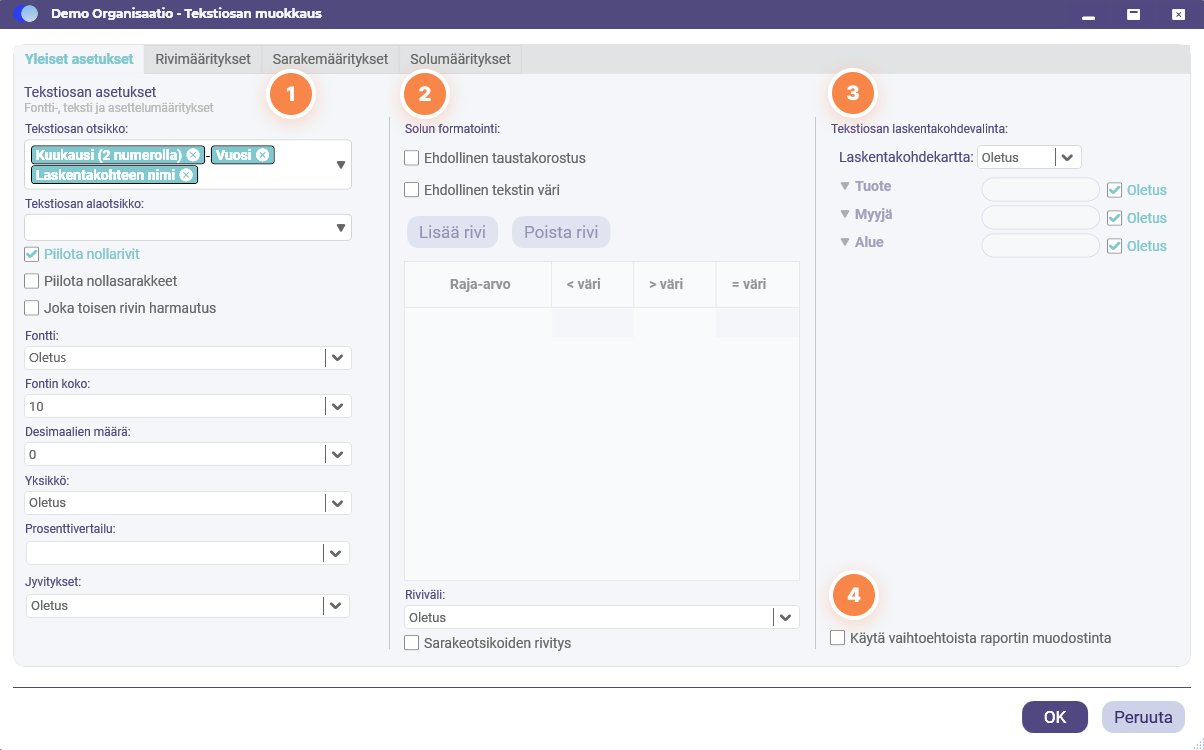Close the Tekstiosan muokkaus window

point(1178,15)
